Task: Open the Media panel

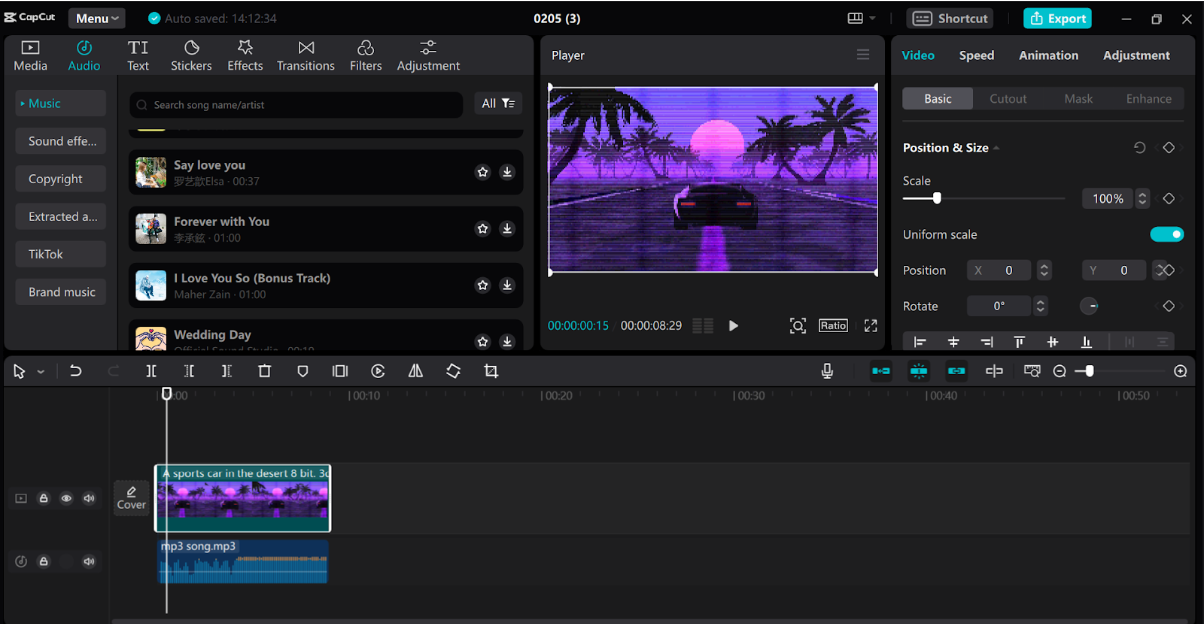Action: click(x=30, y=56)
